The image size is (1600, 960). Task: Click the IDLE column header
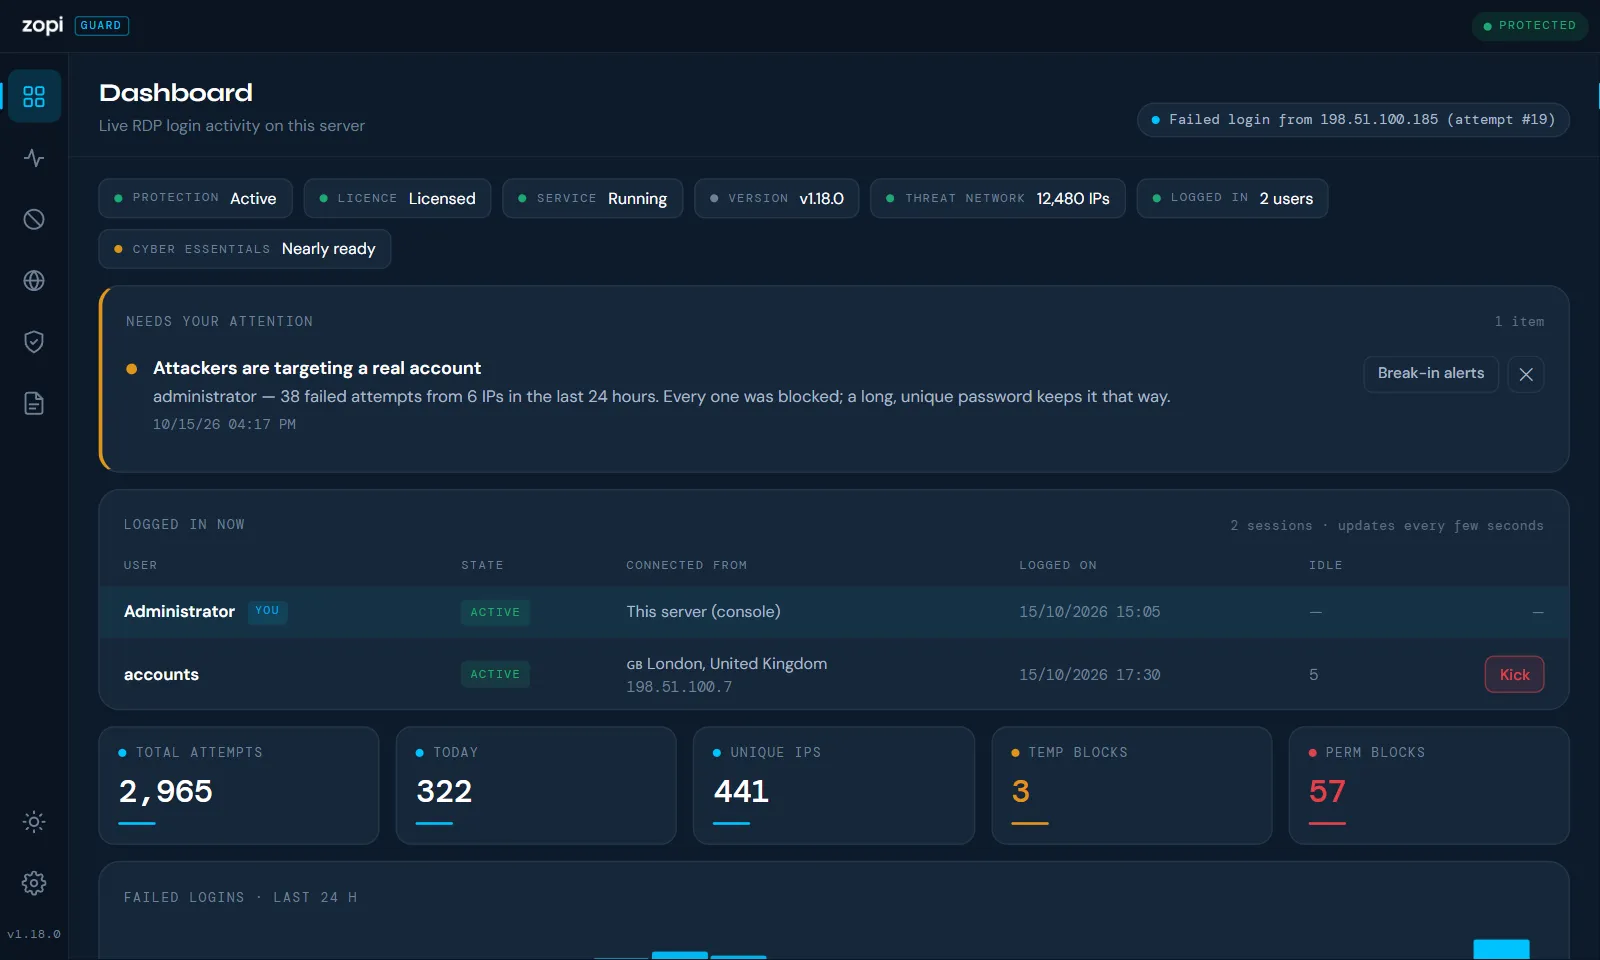[1326, 565]
